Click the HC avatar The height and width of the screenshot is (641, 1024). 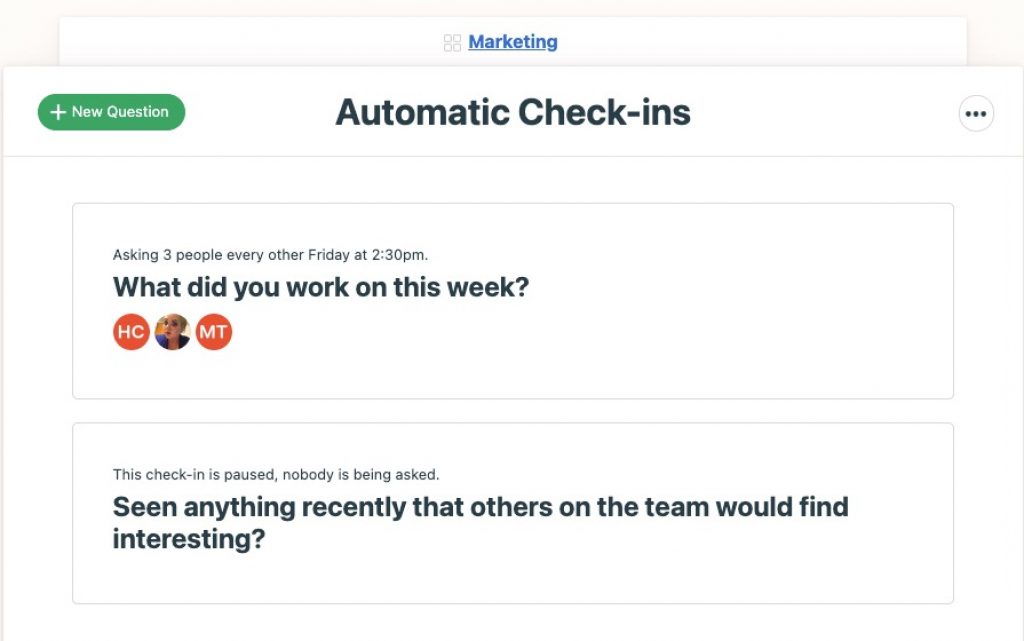coord(131,332)
